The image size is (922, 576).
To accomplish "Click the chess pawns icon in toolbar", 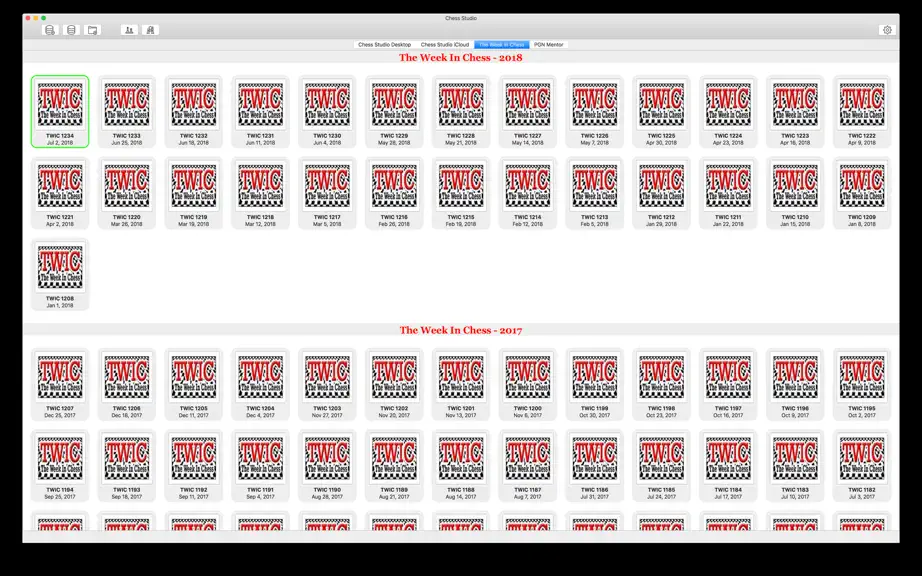I will point(129,30).
